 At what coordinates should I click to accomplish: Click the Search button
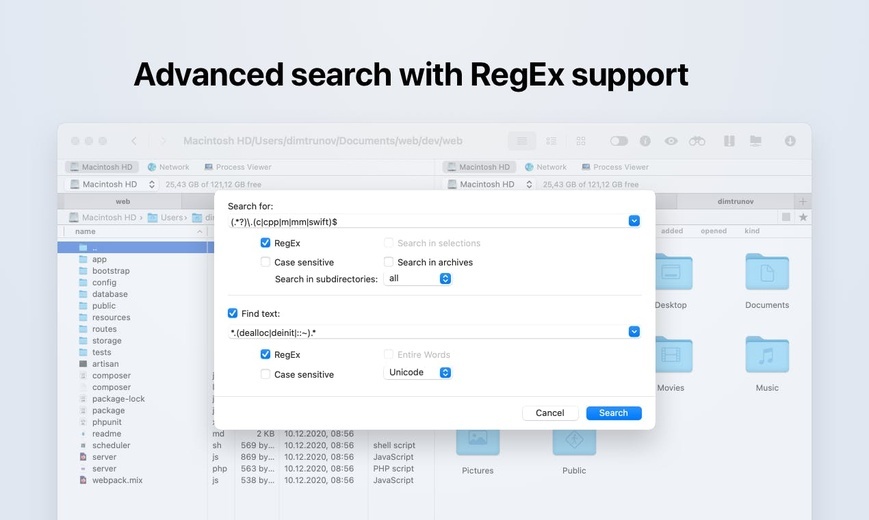tap(614, 413)
